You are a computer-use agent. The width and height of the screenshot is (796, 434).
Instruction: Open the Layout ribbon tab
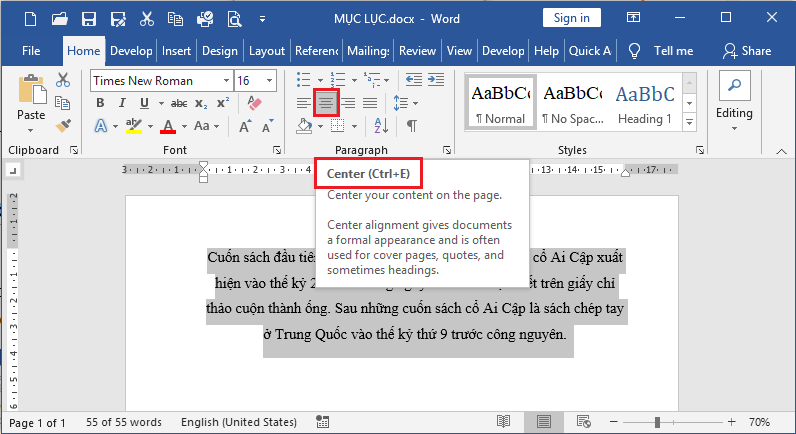(267, 51)
